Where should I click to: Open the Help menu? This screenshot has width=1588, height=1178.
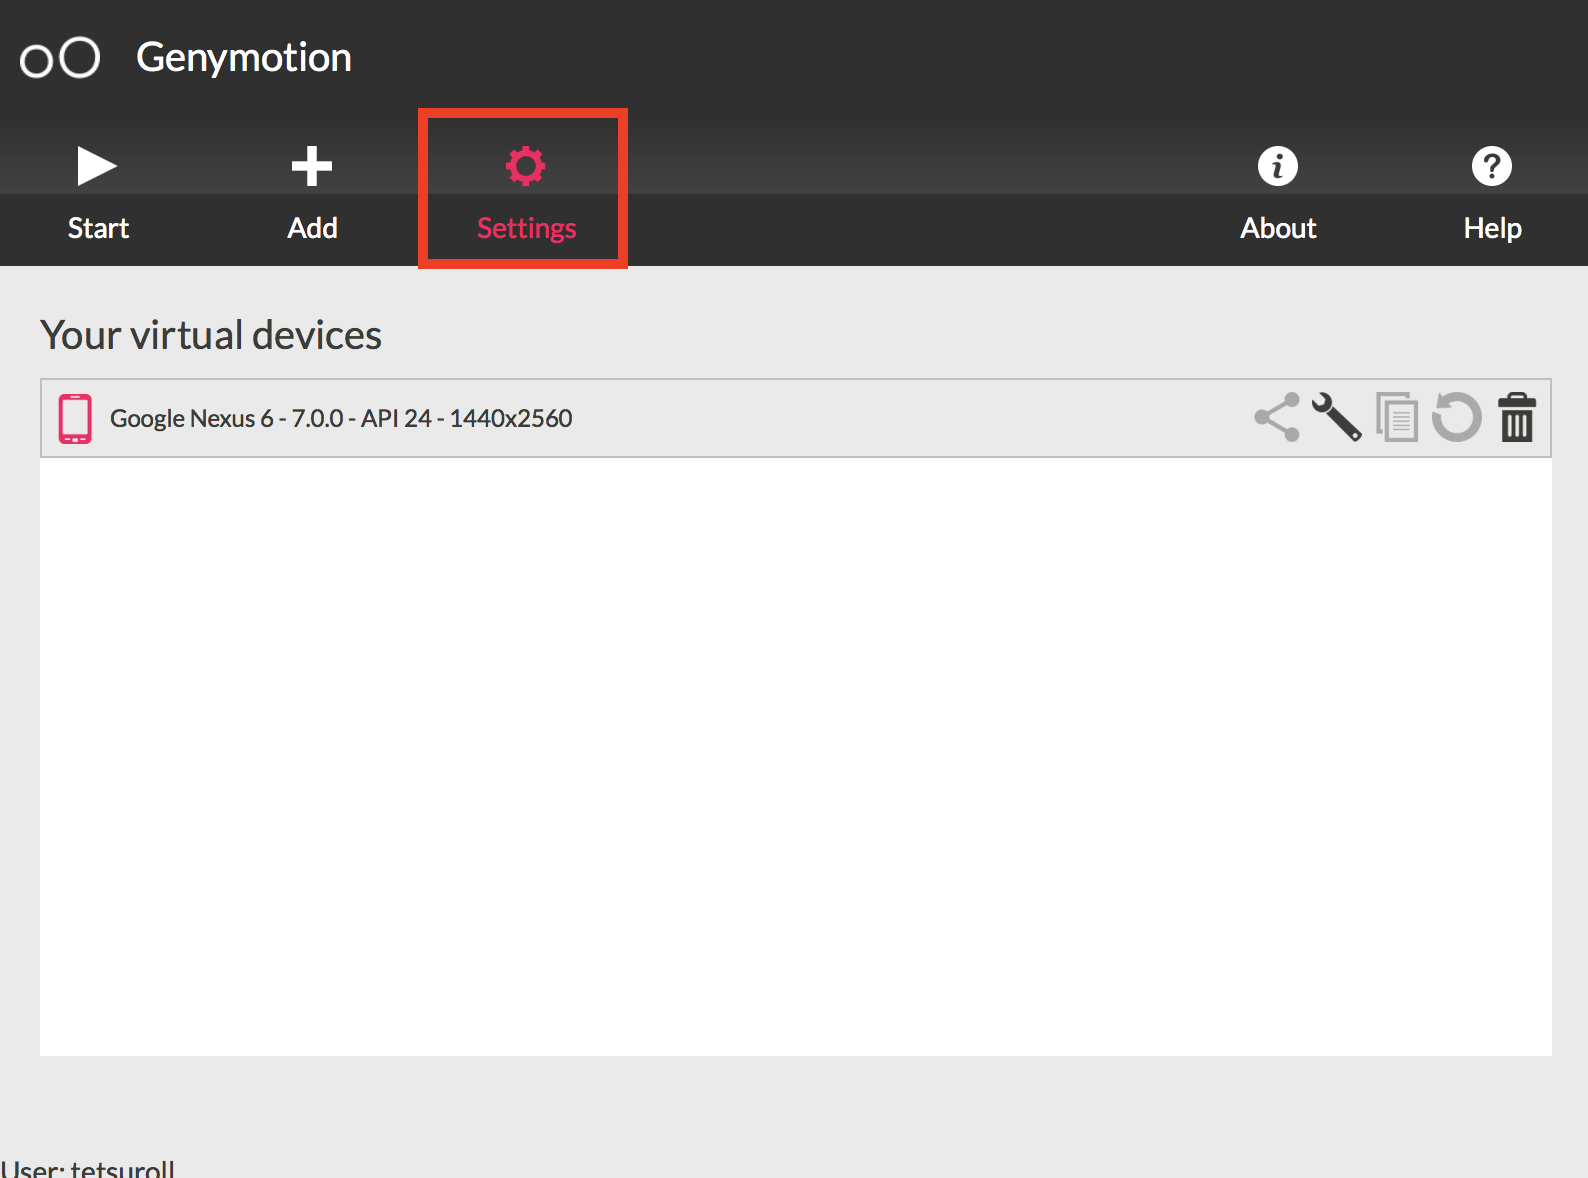coord(1492,194)
